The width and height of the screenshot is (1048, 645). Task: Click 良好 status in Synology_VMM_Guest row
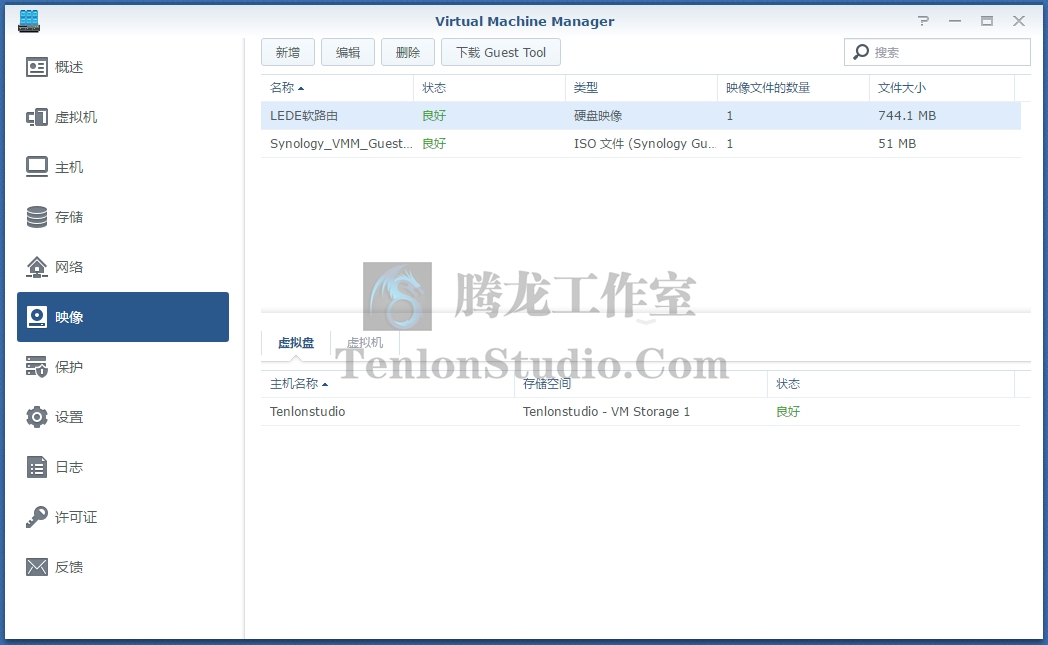434,144
